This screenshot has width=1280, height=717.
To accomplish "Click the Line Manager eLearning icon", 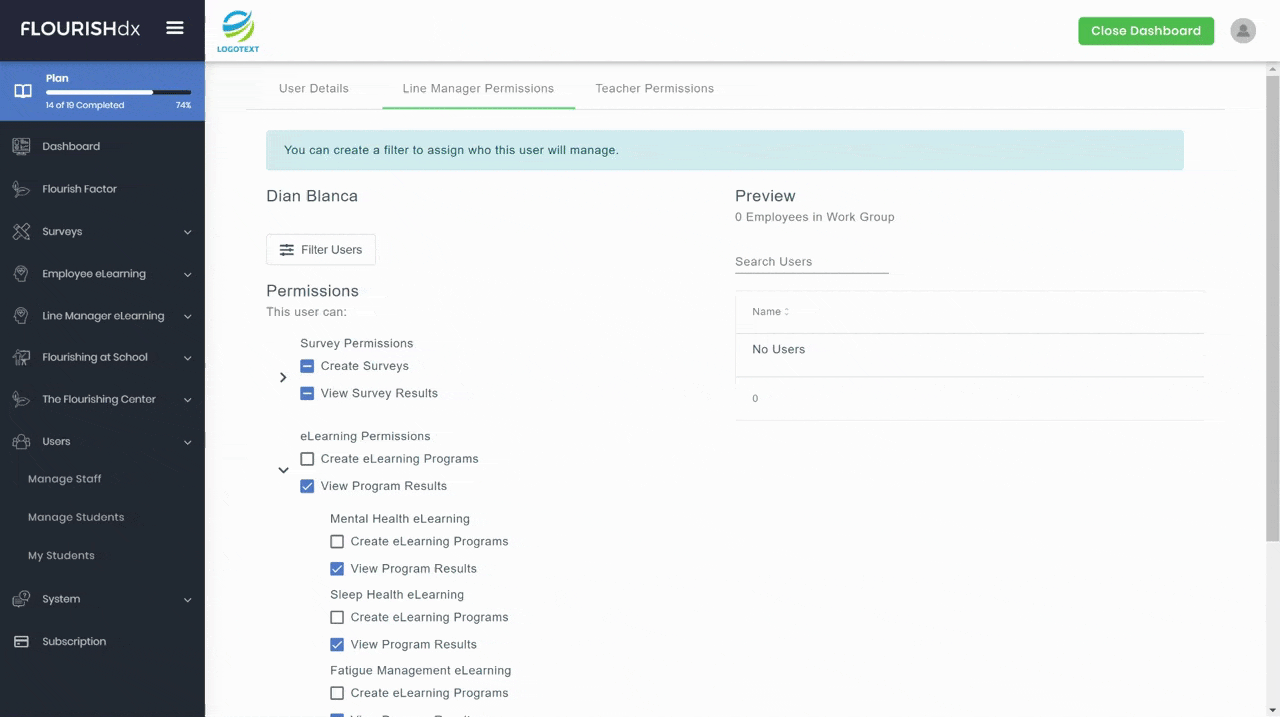I will coord(21,316).
